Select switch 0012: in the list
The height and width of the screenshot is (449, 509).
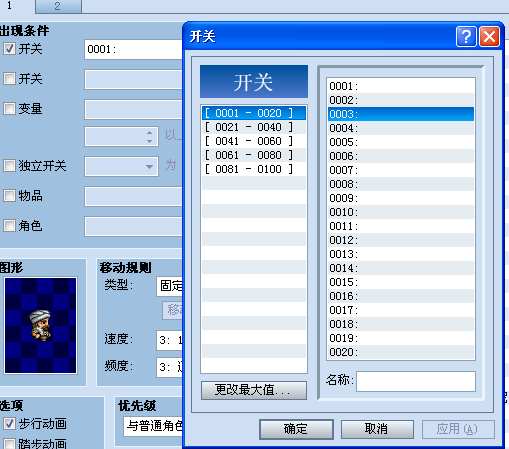pyautogui.click(x=401, y=240)
